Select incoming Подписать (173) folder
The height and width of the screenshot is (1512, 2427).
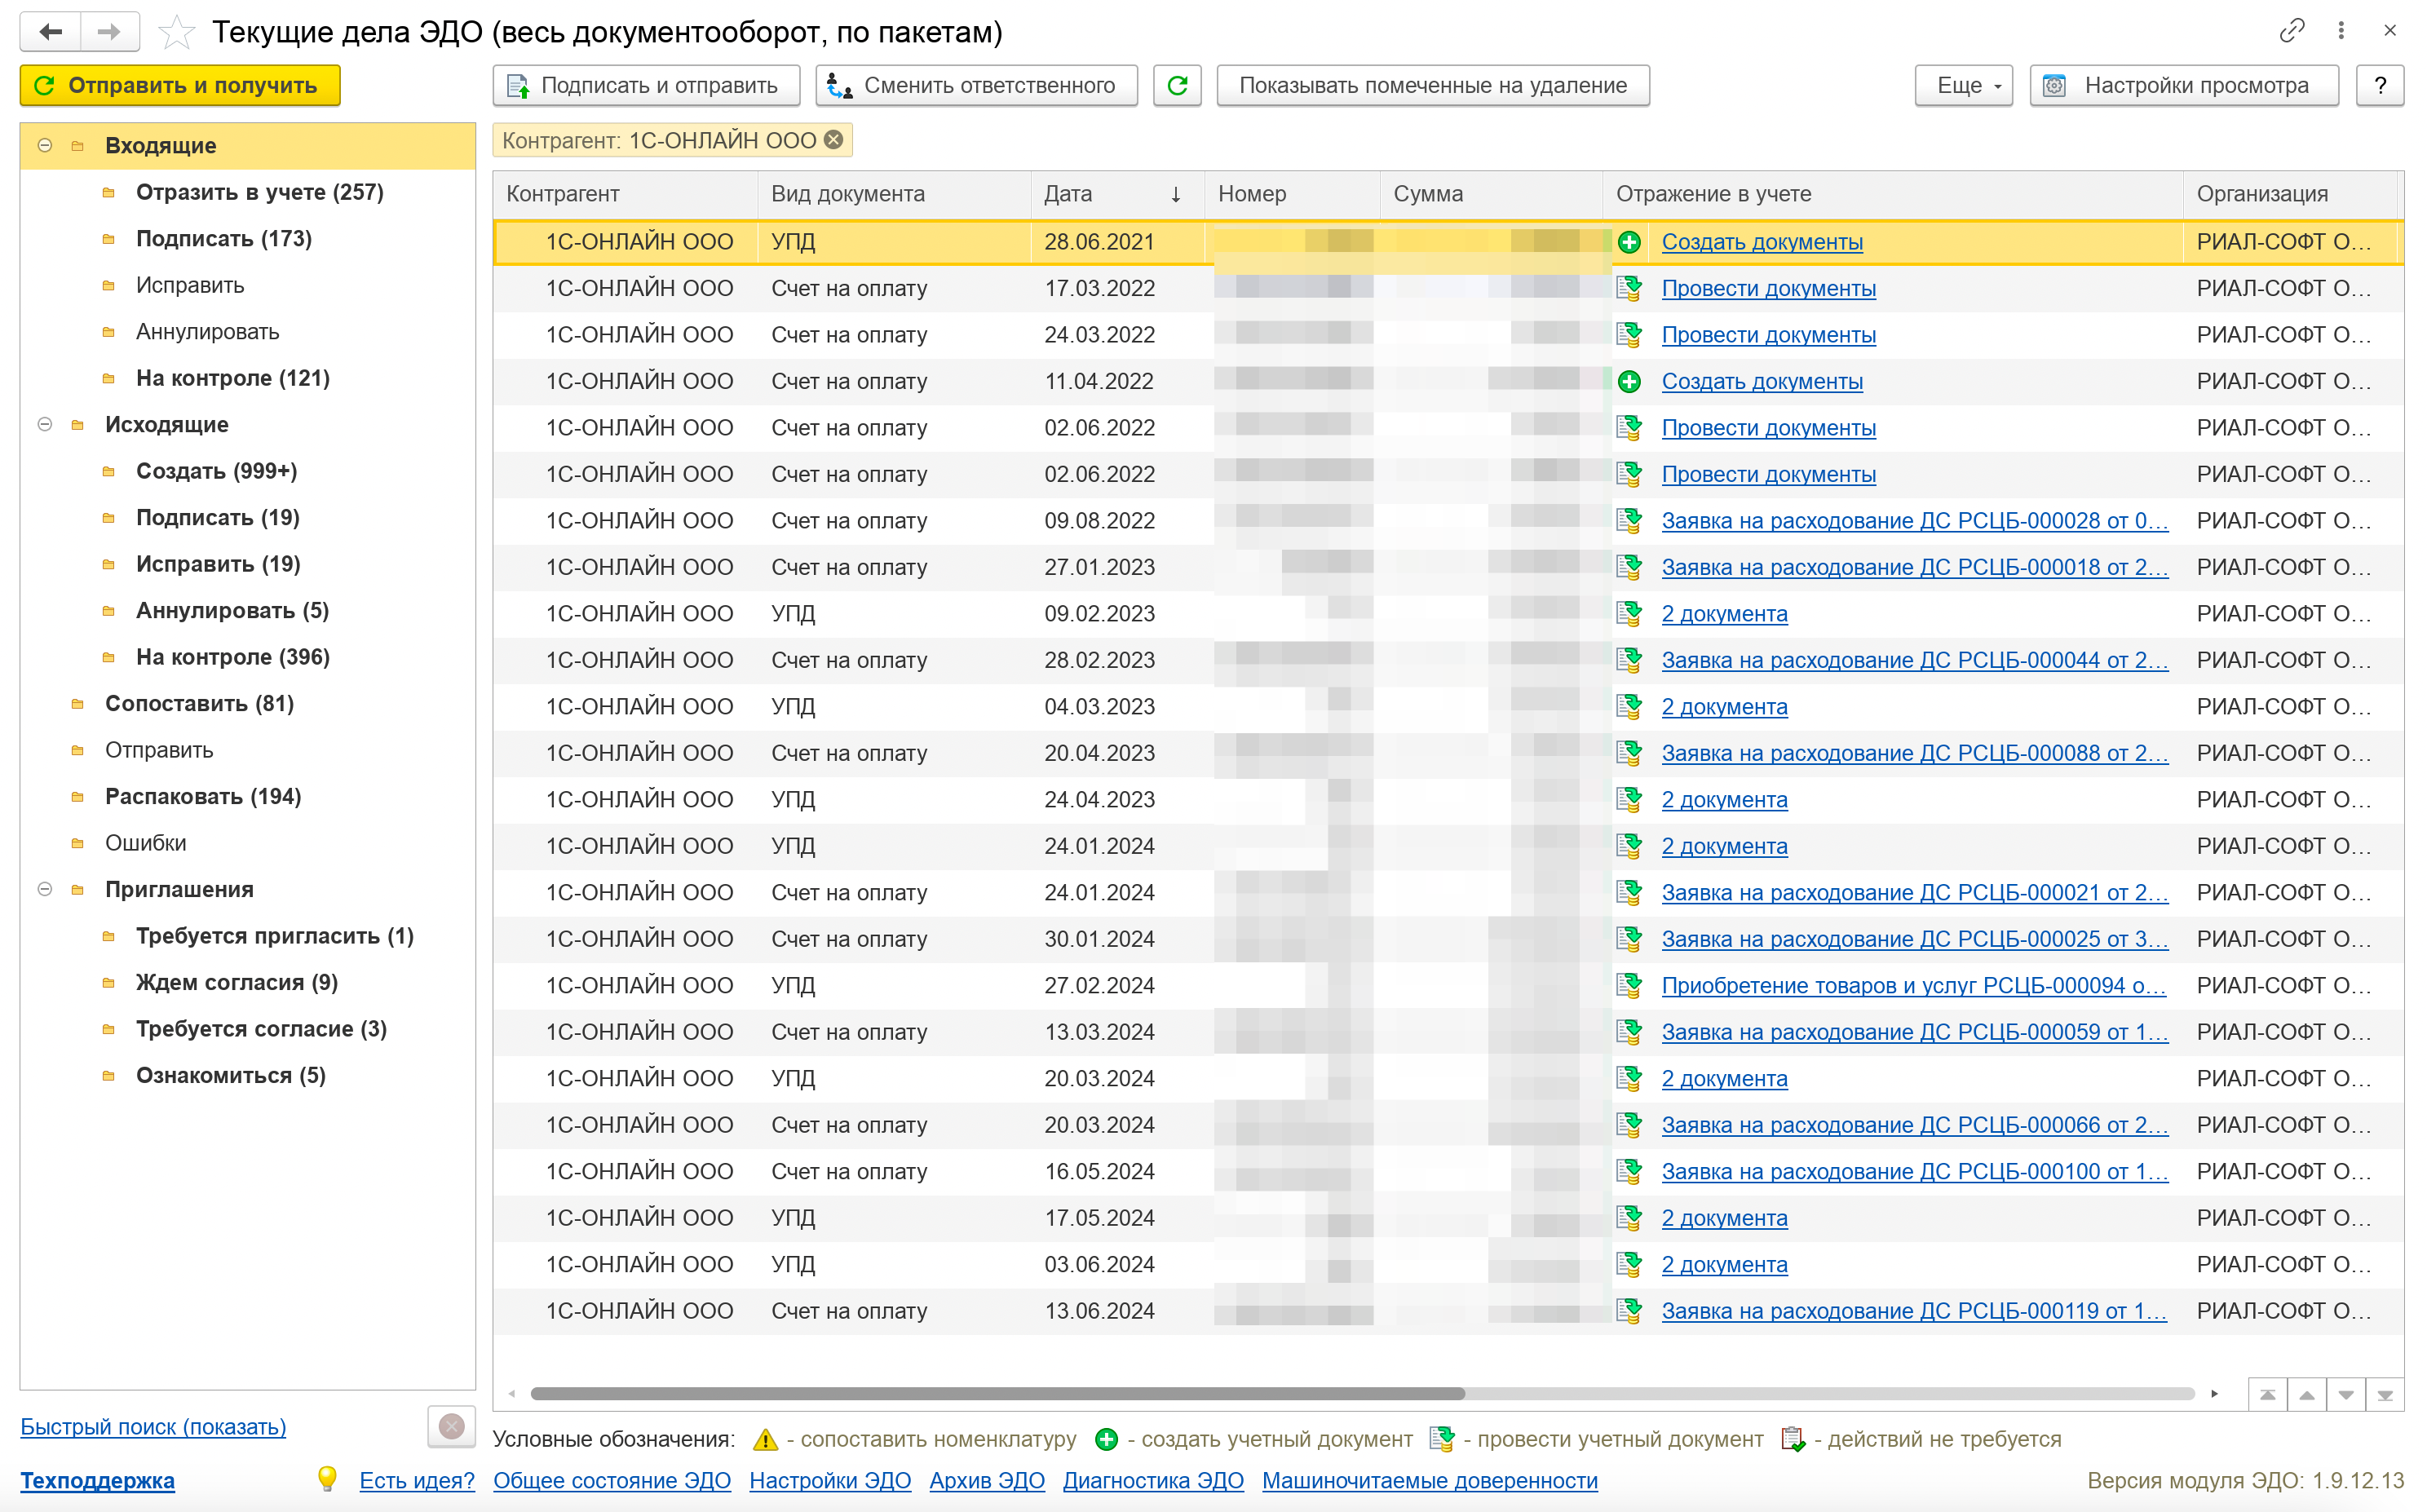pyautogui.click(x=224, y=239)
